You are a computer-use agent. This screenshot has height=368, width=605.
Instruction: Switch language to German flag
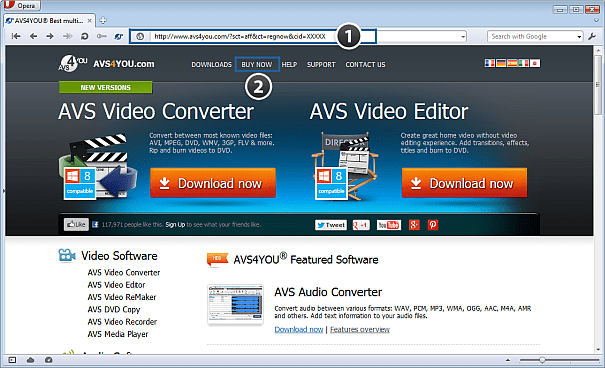point(501,63)
